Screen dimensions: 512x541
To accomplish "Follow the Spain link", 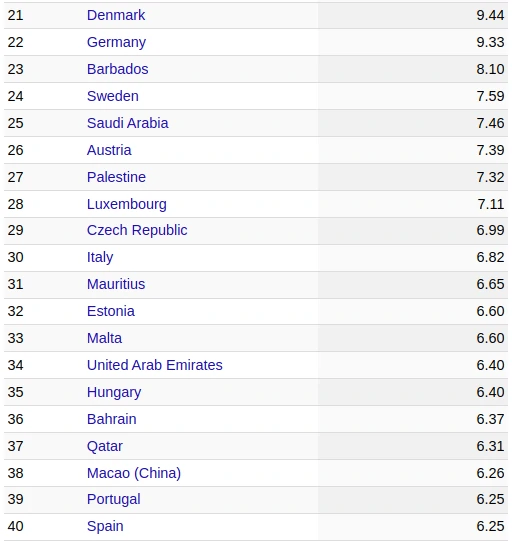I will click(105, 527).
